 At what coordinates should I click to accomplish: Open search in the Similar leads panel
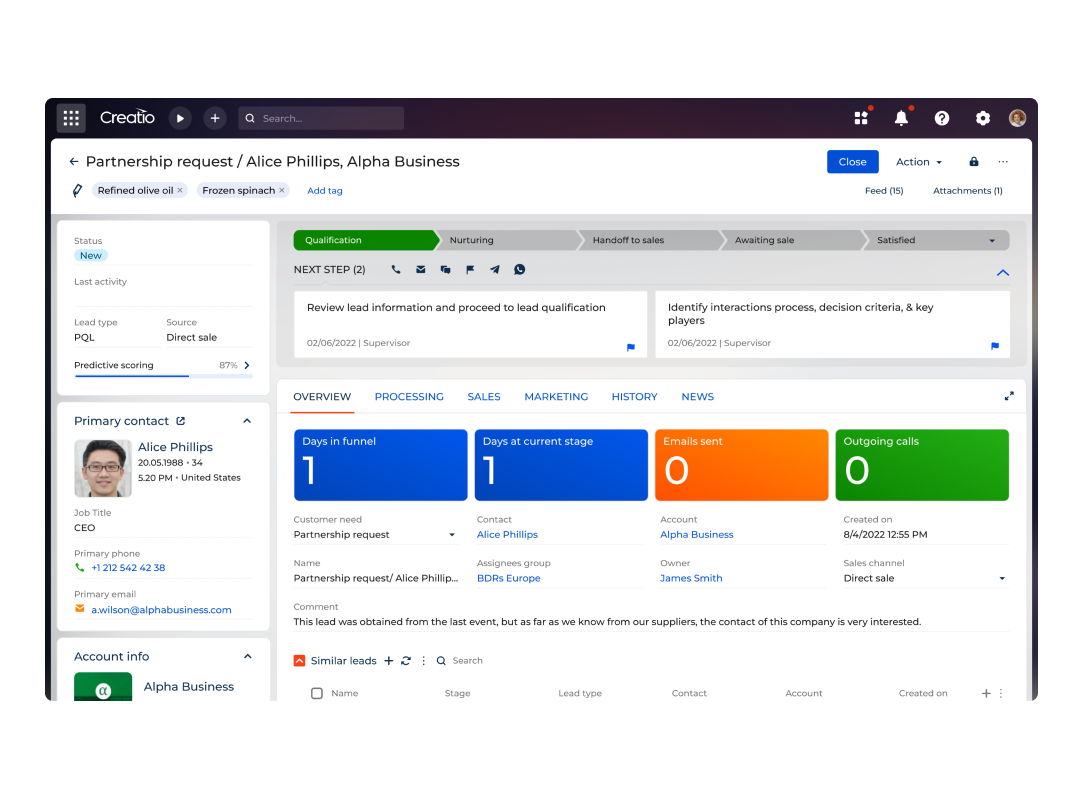pyautogui.click(x=441, y=660)
